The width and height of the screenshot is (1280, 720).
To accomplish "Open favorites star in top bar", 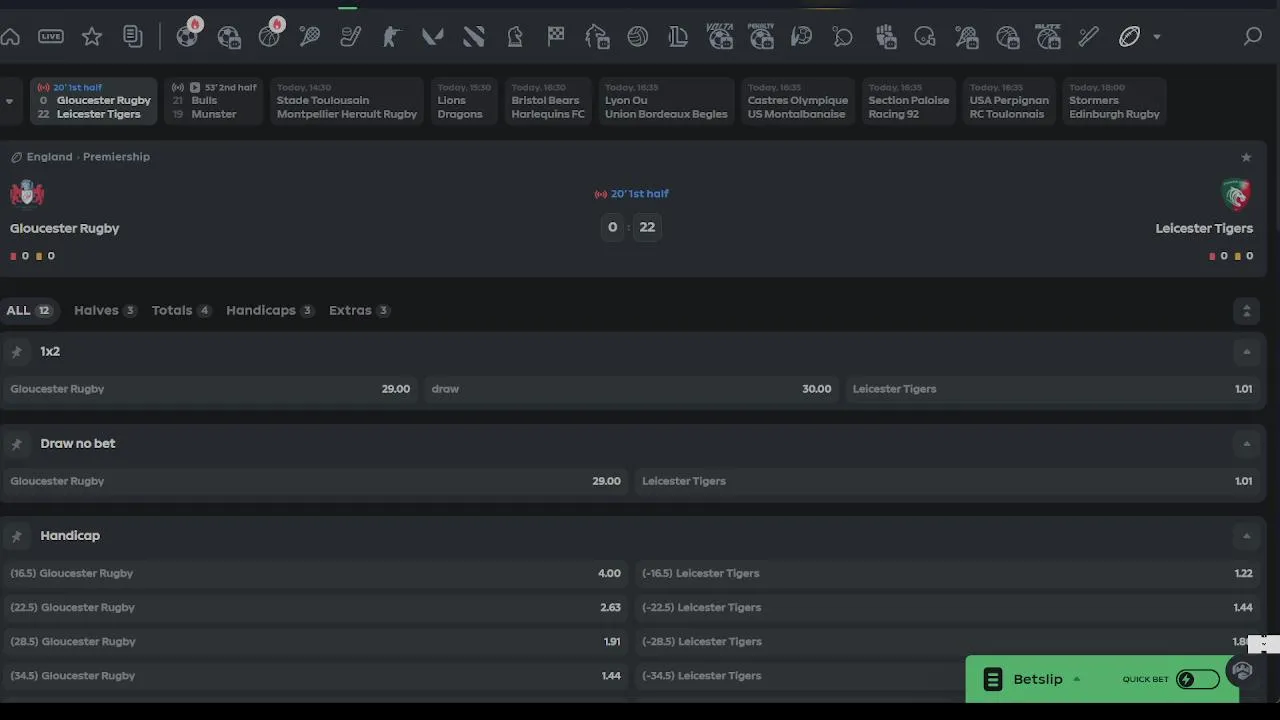I will pyautogui.click(x=92, y=37).
